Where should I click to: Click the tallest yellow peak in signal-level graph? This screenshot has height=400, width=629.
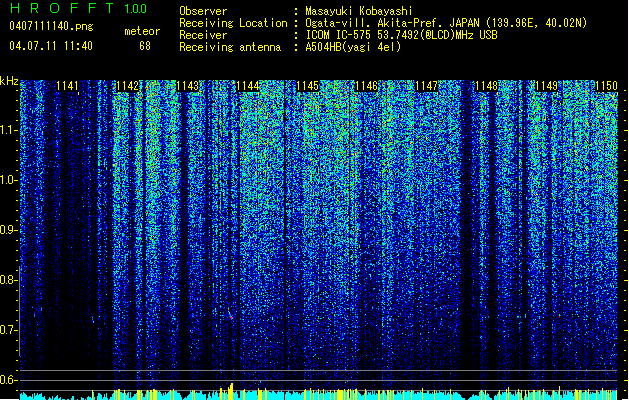[231, 391]
